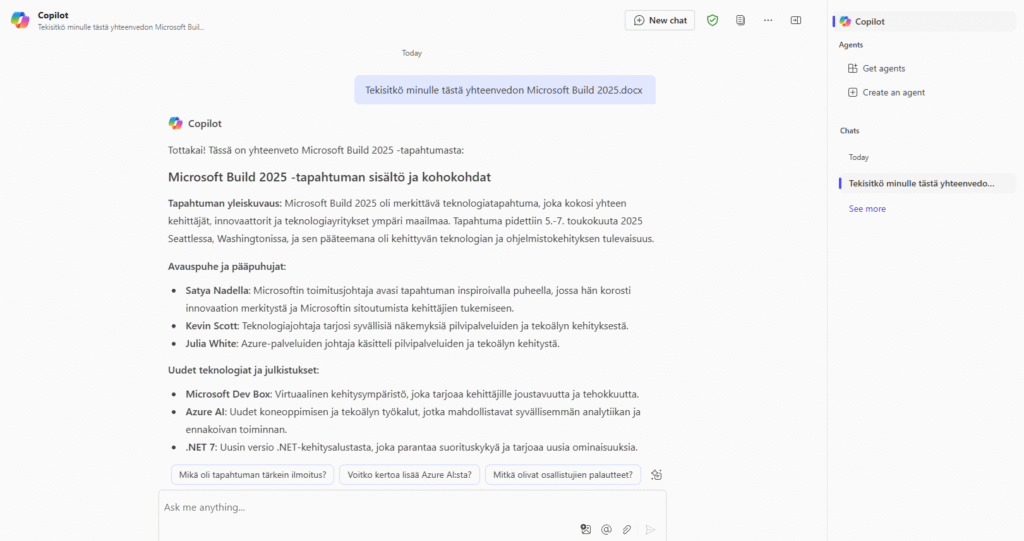Click the Get agents icon
The image size is (1024, 541).
point(852,68)
